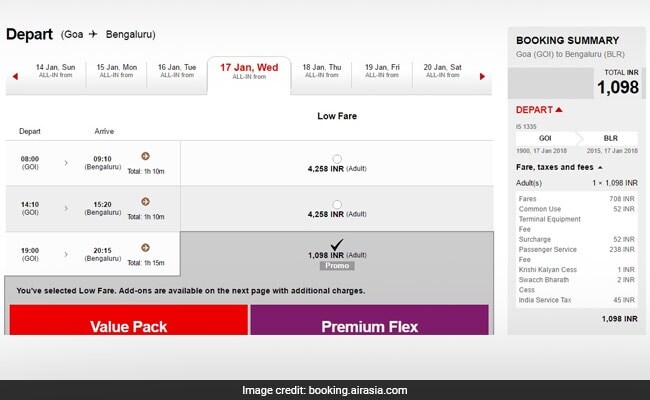Collapse the DEPART section in booking summary
Viewport: 650px width, 400px height.
(x=558, y=109)
